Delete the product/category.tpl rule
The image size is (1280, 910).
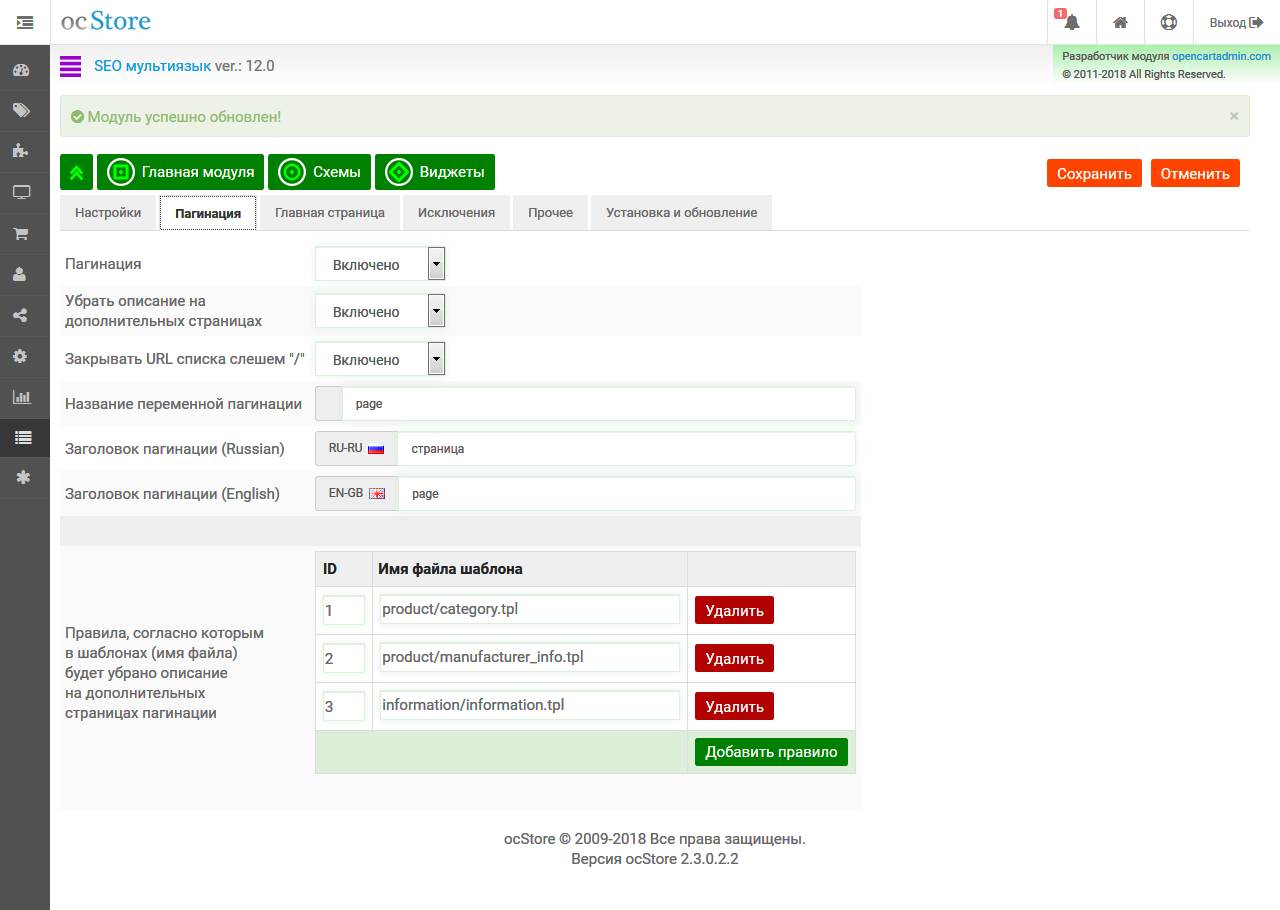(x=734, y=610)
